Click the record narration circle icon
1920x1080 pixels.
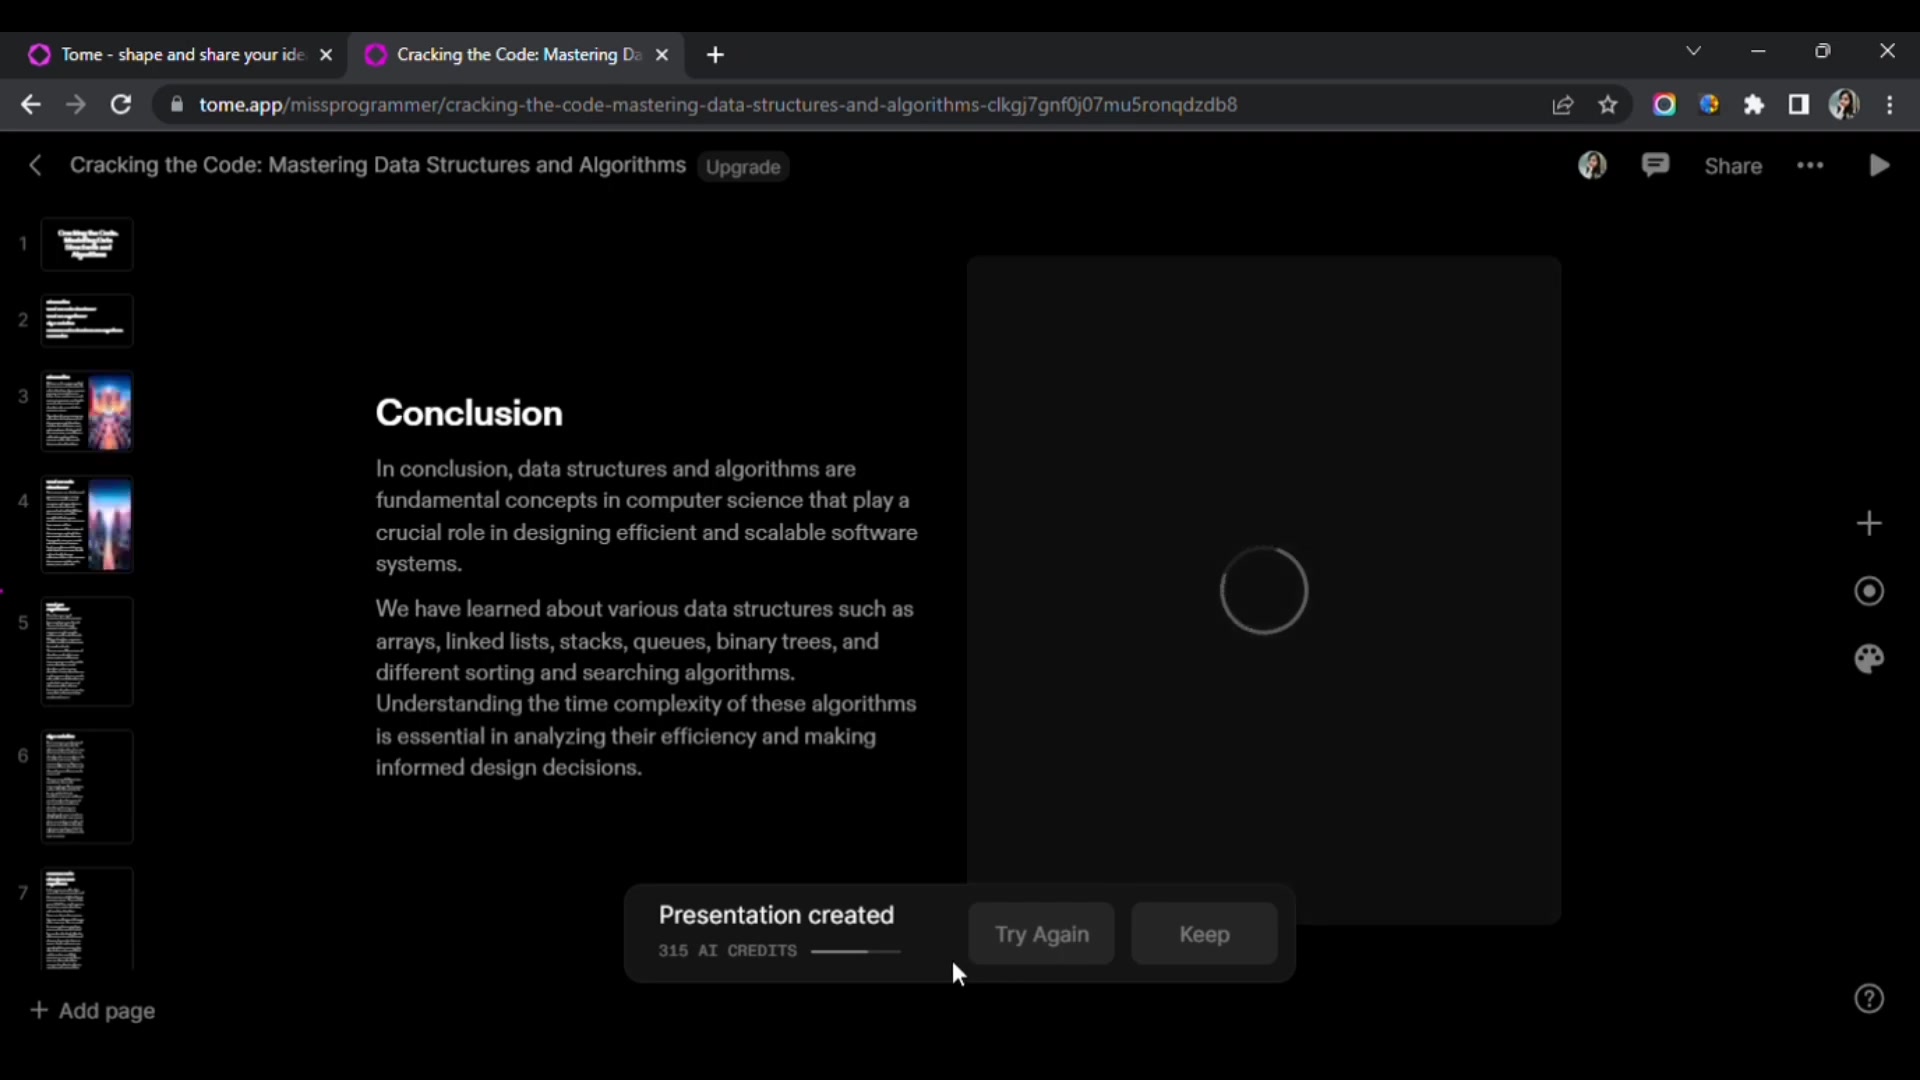pos(1868,591)
